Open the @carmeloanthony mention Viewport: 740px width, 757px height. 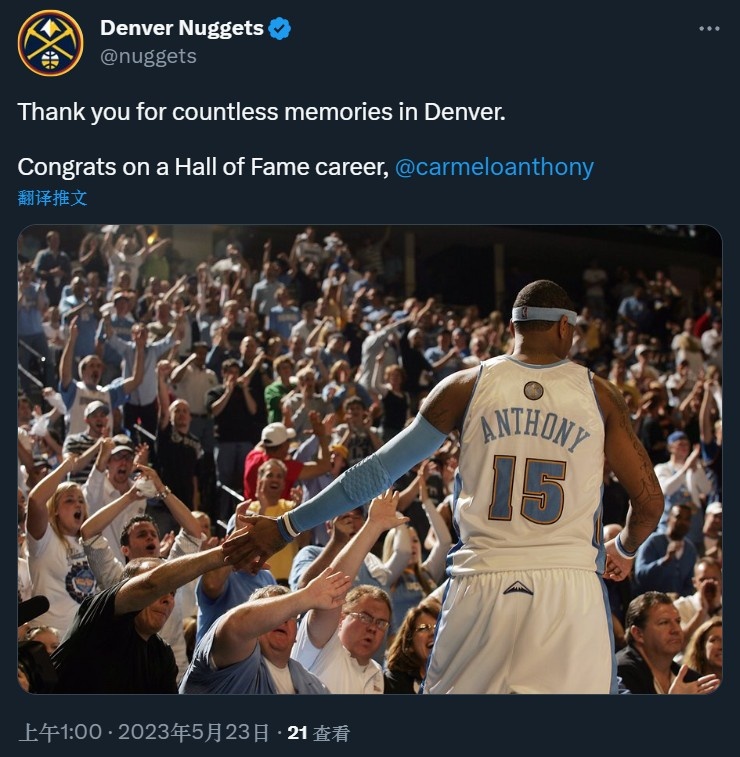click(x=494, y=167)
